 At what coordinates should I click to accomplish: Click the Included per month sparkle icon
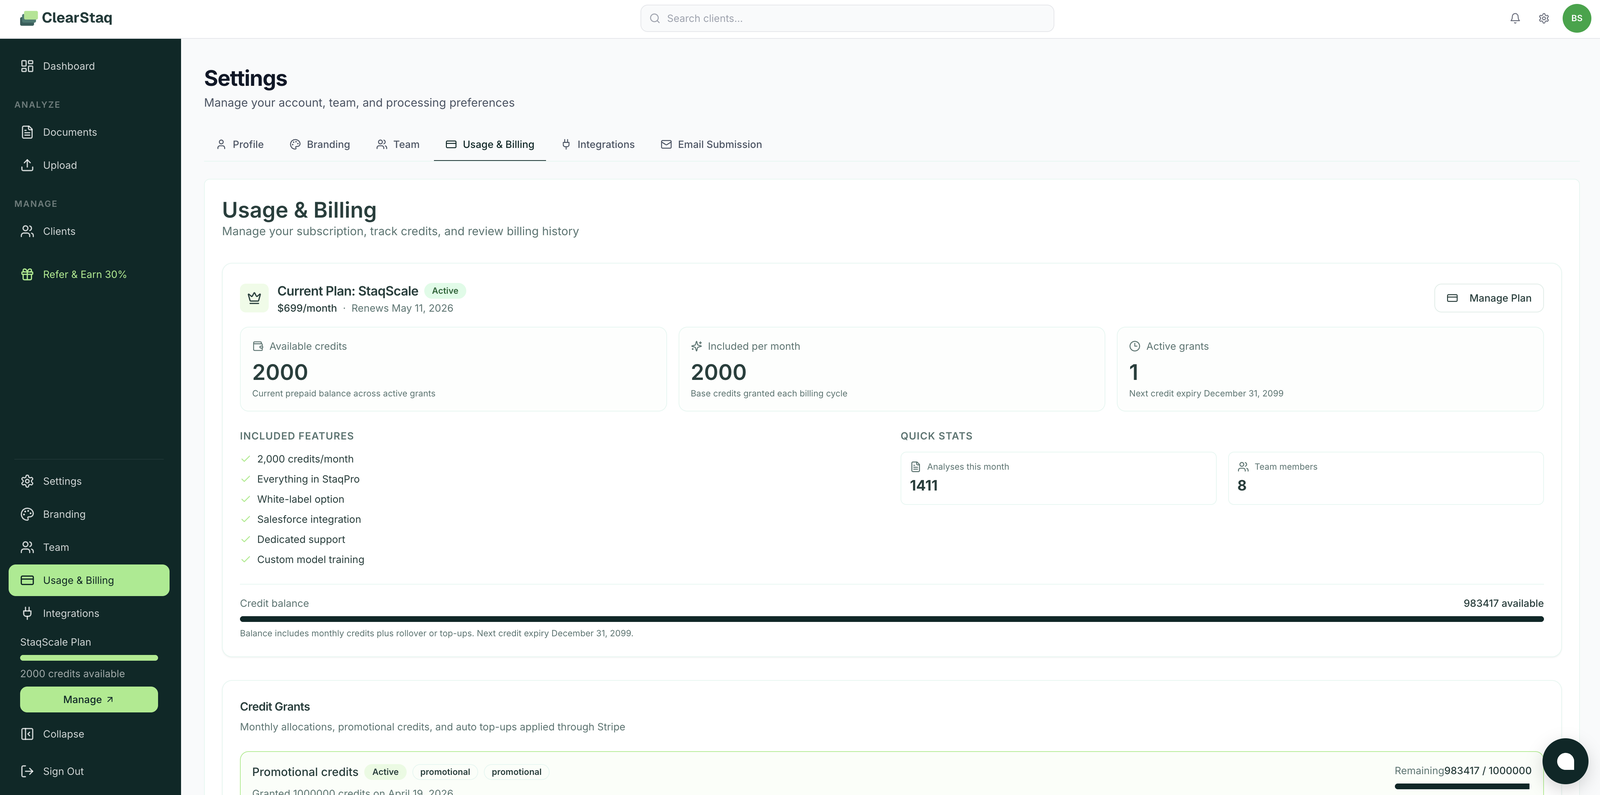pos(696,346)
